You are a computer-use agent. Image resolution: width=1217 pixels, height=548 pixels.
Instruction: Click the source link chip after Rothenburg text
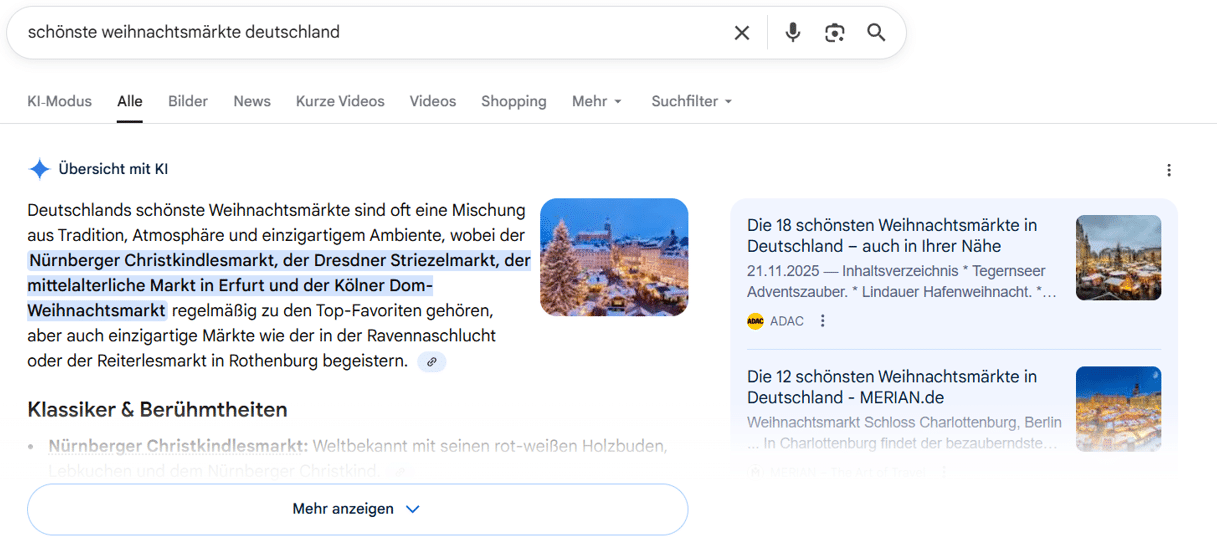coord(432,362)
